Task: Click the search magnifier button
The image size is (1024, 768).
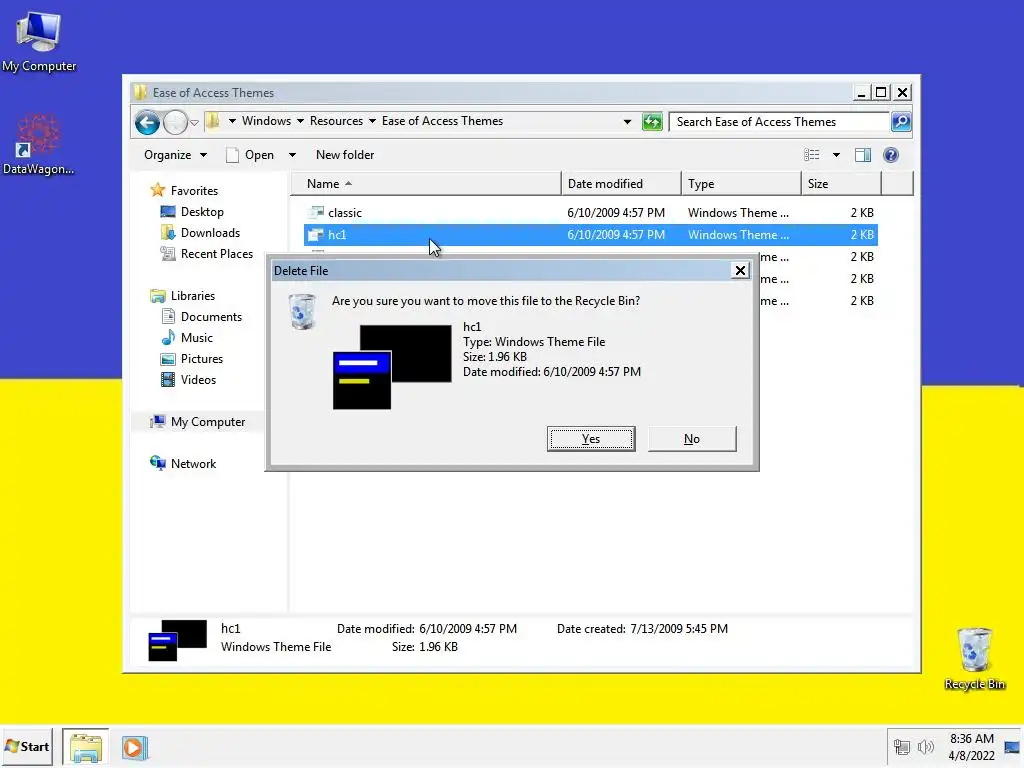Action: pos(901,121)
